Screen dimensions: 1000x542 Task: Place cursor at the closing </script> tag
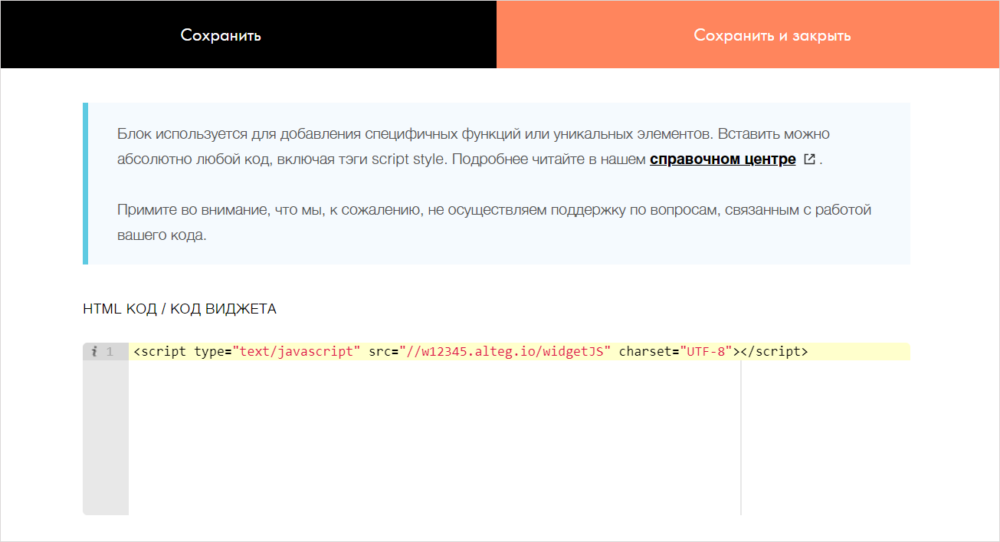pos(774,352)
